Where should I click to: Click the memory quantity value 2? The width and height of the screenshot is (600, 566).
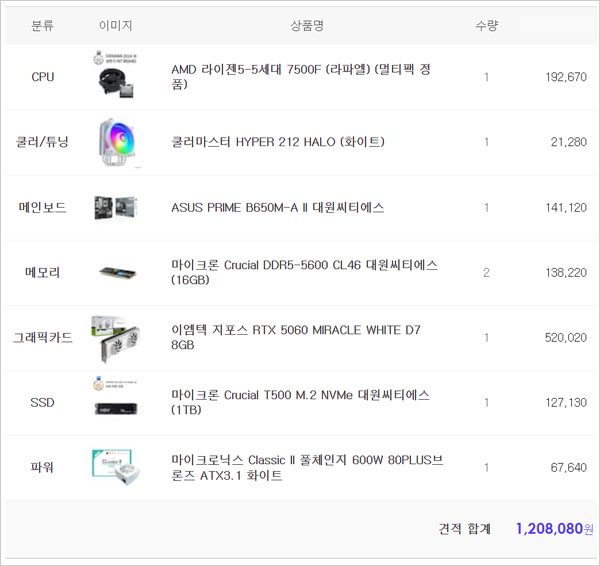point(487,272)
